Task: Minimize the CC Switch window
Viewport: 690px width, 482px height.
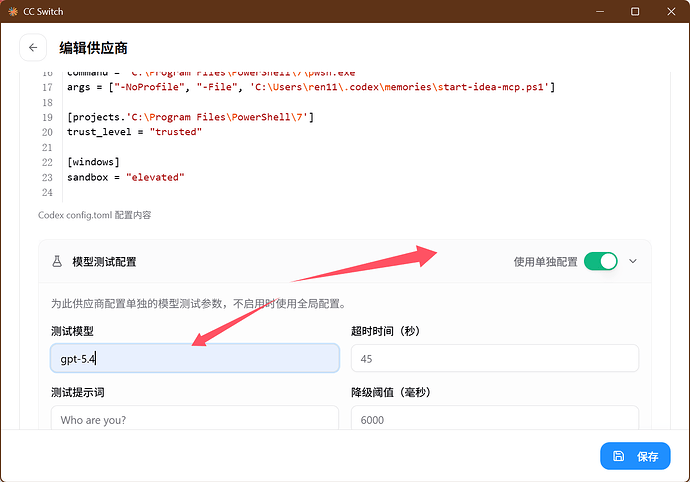Action: [x=600, y=11]
